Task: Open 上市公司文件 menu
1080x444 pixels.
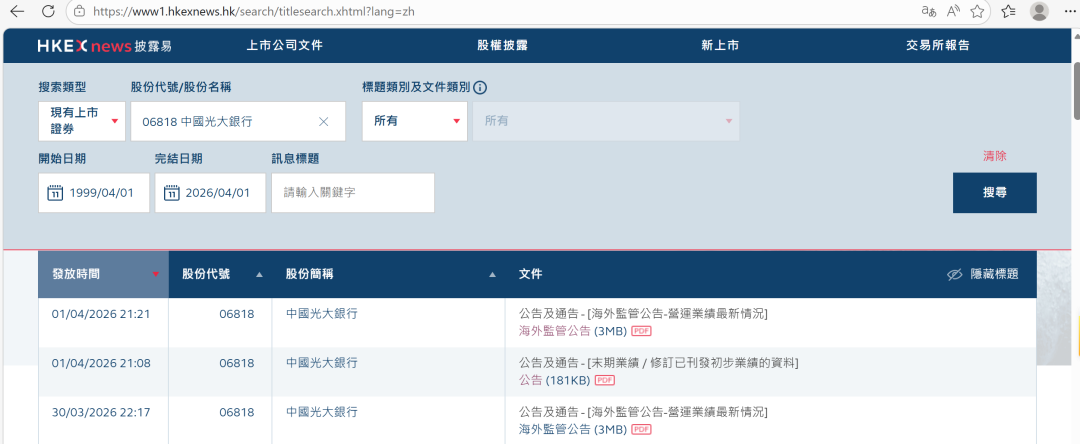Action: tap(284, 45)
